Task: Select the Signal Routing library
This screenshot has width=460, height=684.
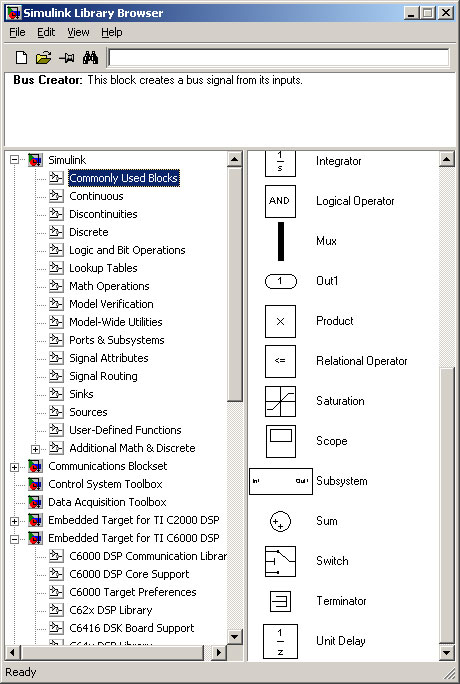Action: tap(103, 376)
